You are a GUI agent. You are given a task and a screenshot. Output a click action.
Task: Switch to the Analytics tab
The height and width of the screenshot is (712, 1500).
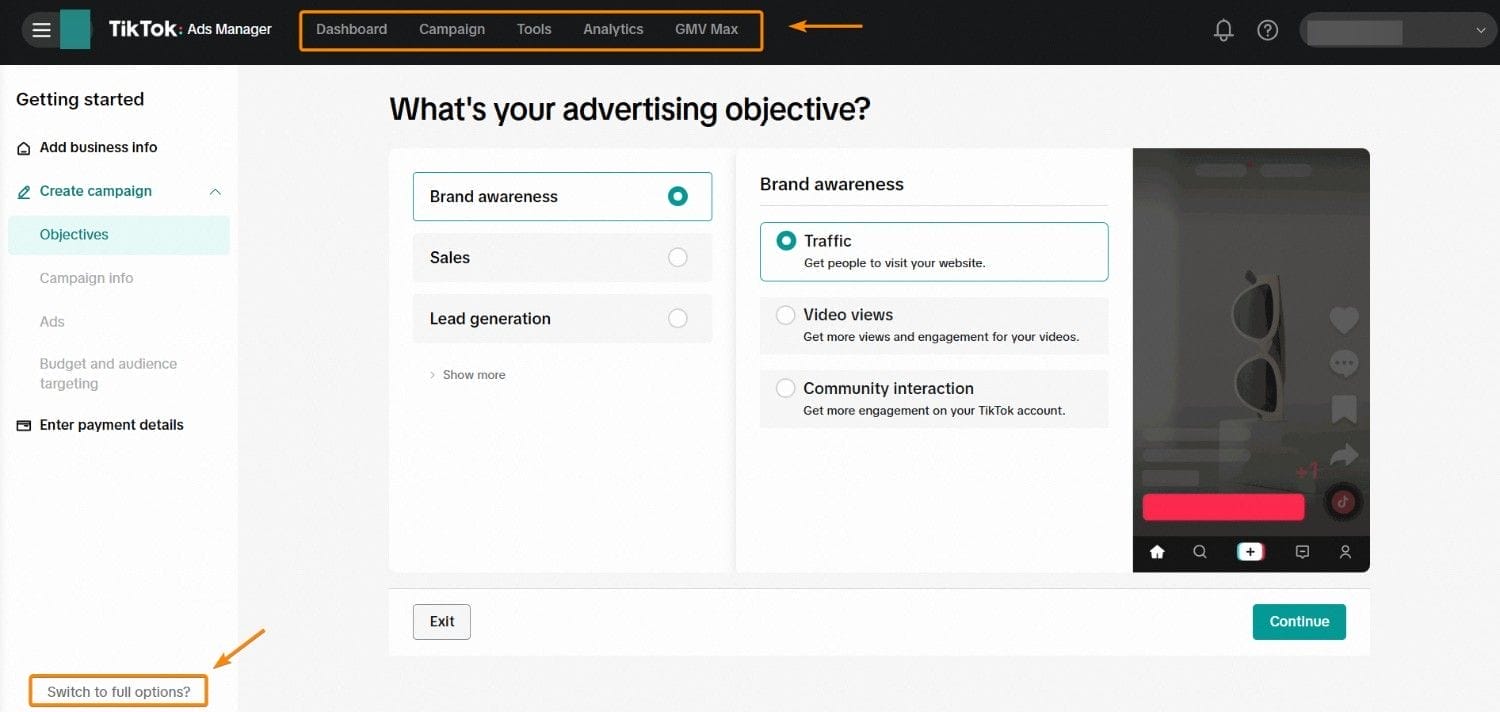click(x=613, y=29)
